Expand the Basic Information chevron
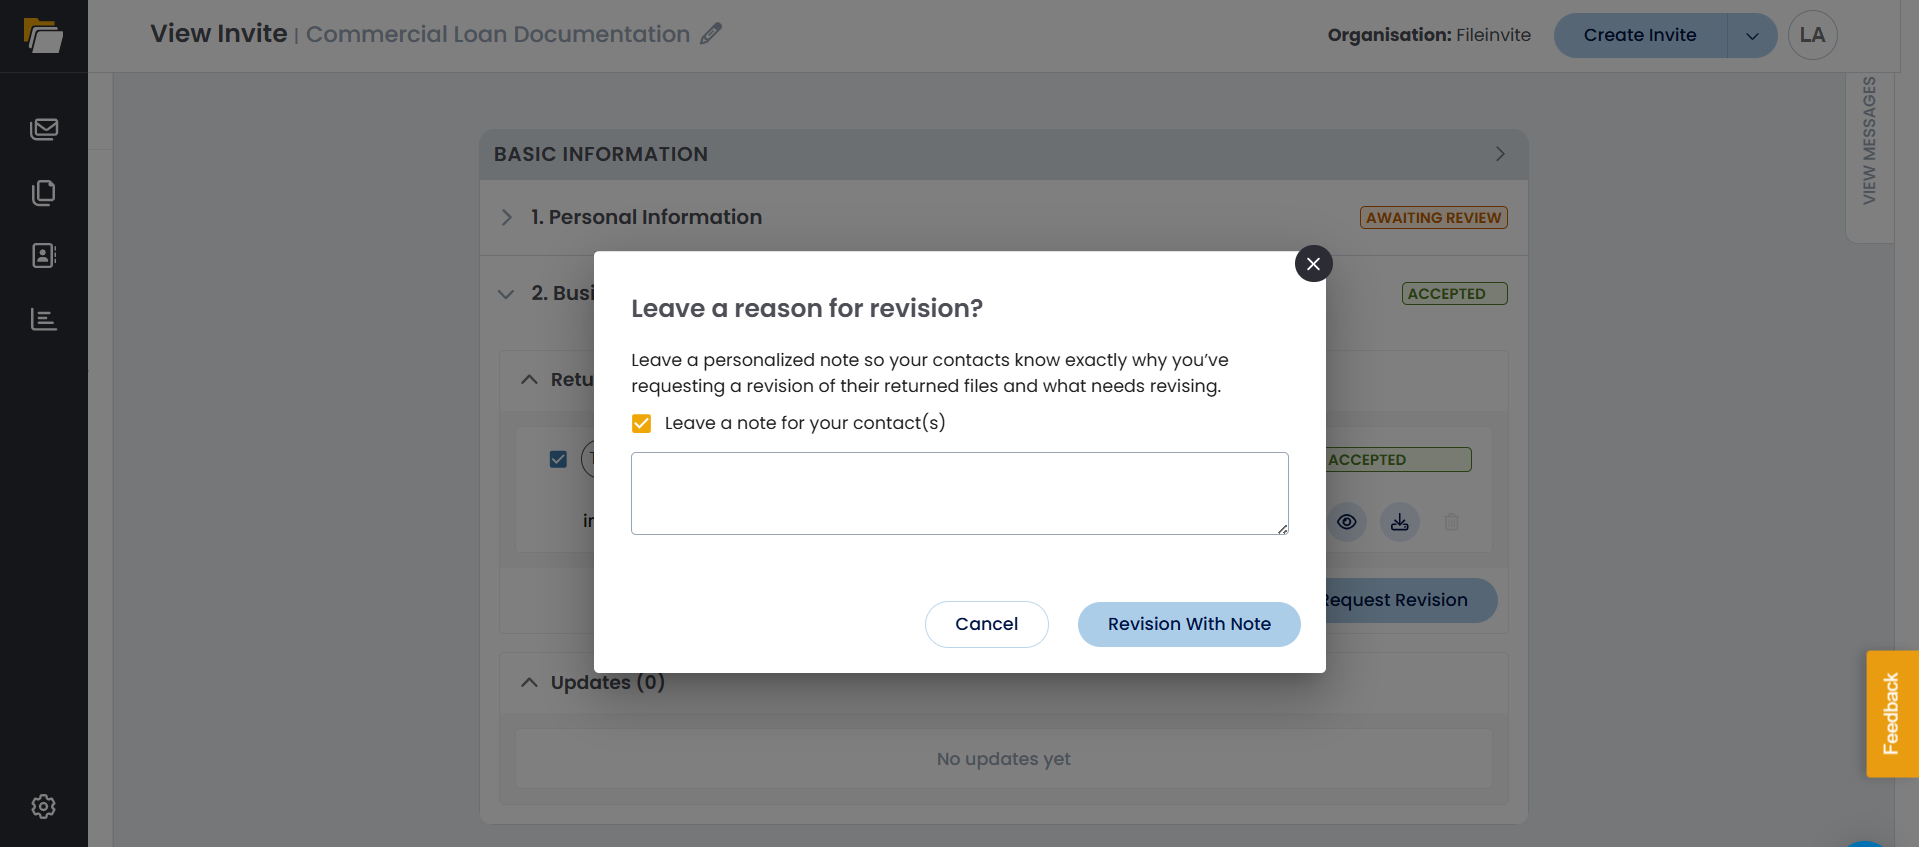1919x847 pixels. pyautogui.click(x=1500, y=154)
